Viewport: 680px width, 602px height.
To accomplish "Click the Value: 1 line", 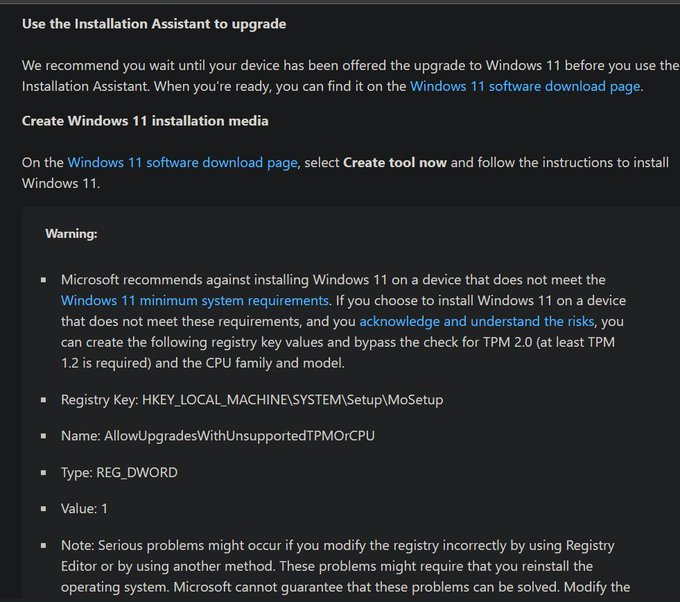I will coord(85,509).
